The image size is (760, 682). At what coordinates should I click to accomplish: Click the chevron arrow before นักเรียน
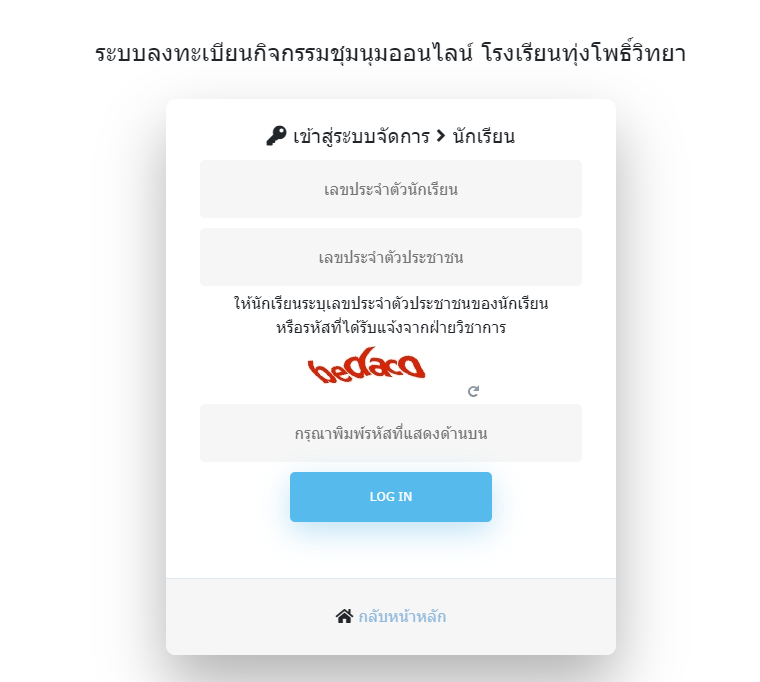[x=441, y=136]
